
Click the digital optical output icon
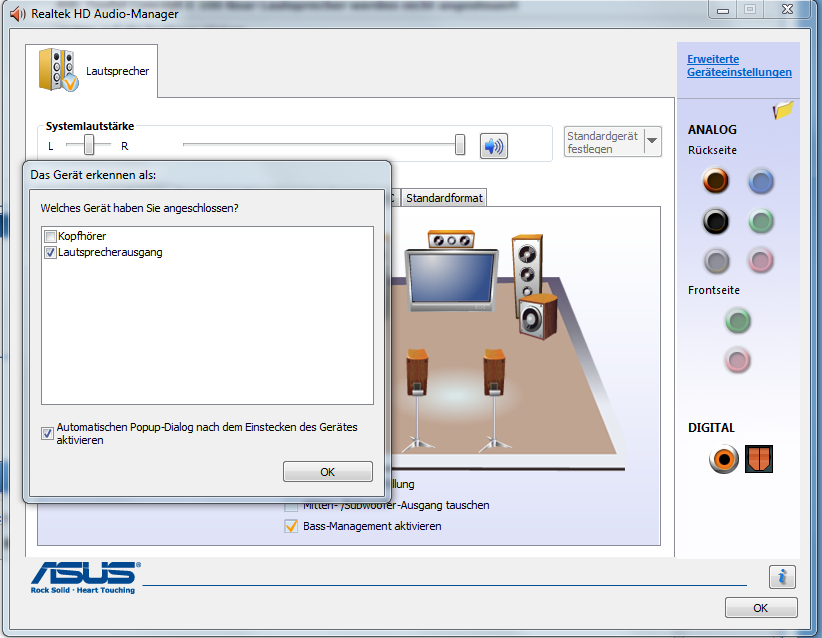click(x=759, y=459)
